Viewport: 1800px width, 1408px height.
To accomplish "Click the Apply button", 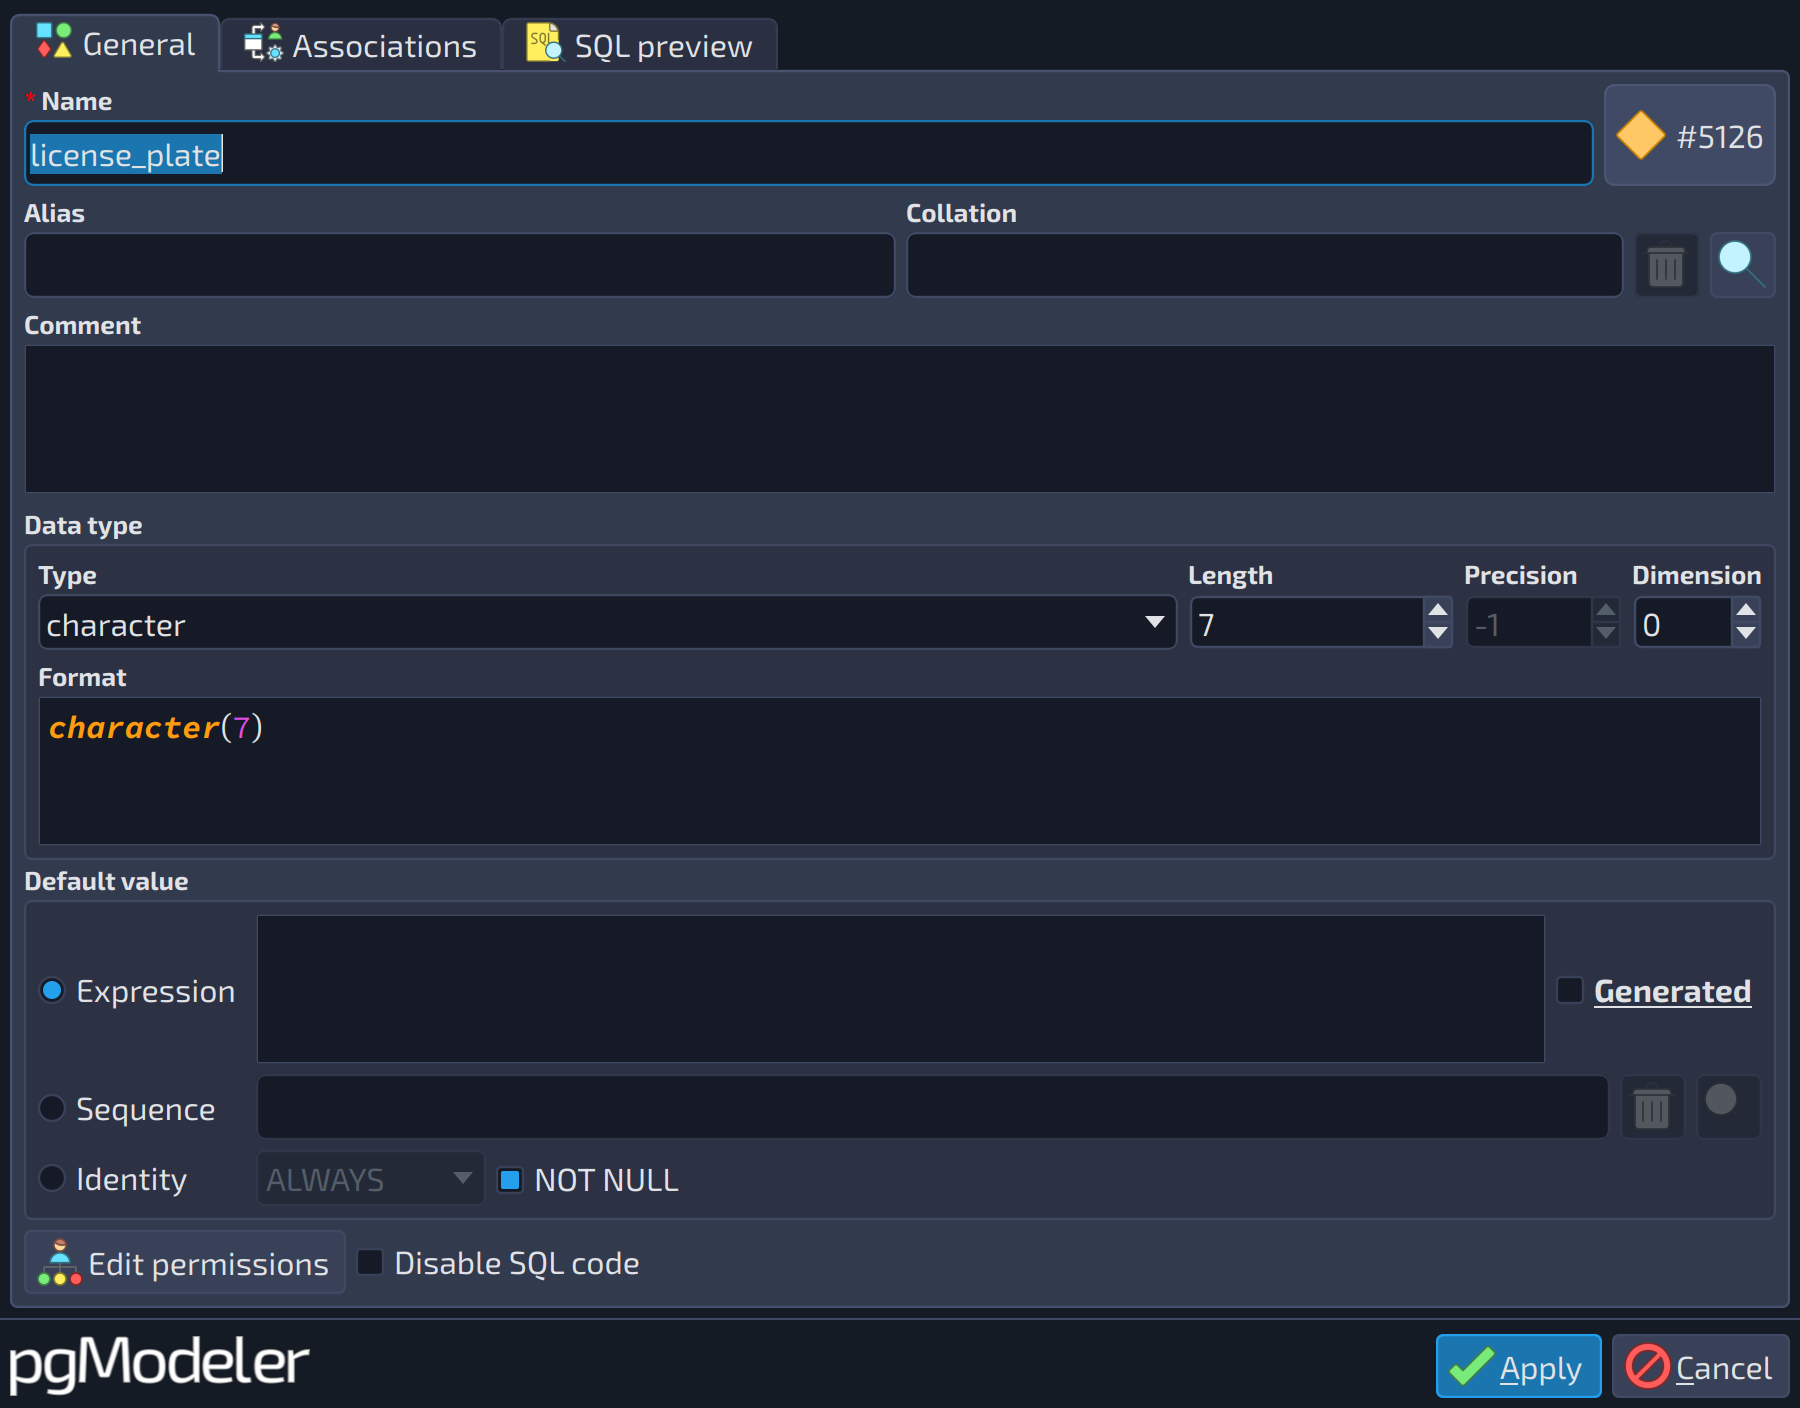I will pyautogui.click(x=1518, y=1366).
